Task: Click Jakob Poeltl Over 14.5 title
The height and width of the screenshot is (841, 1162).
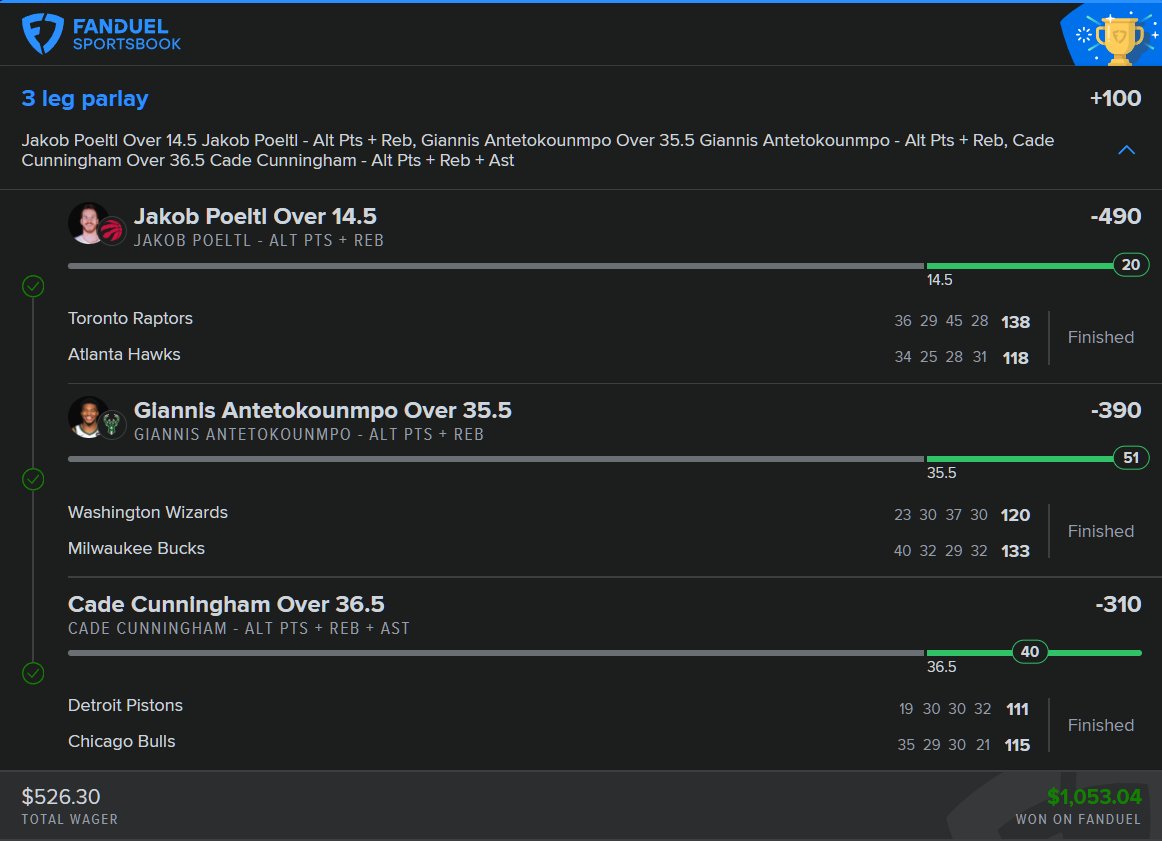Action: click(255, 216)
